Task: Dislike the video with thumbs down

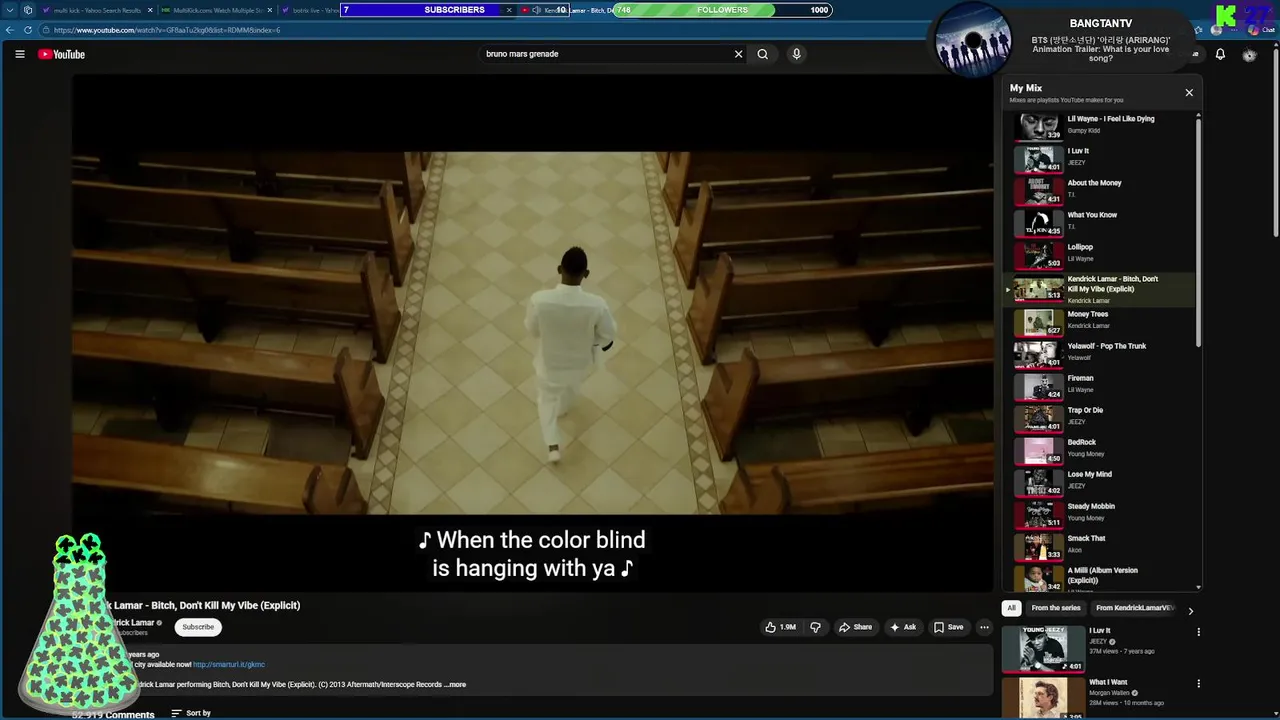Action: [815, 627]
